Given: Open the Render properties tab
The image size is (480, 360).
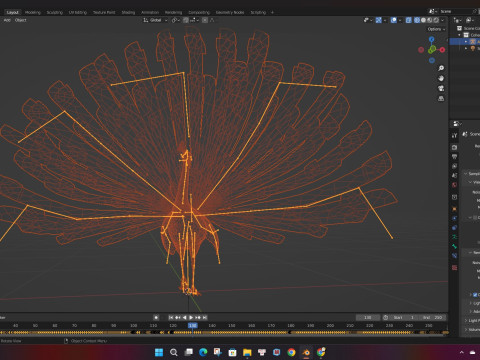Looking at the screenshot, I should pos(454,147).
